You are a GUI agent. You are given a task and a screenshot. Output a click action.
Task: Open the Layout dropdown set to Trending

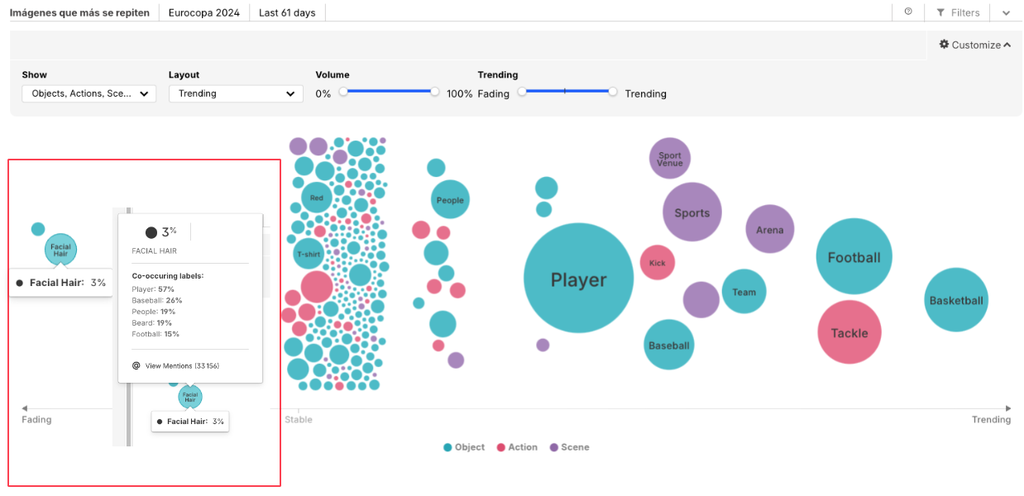click(235, 94)
